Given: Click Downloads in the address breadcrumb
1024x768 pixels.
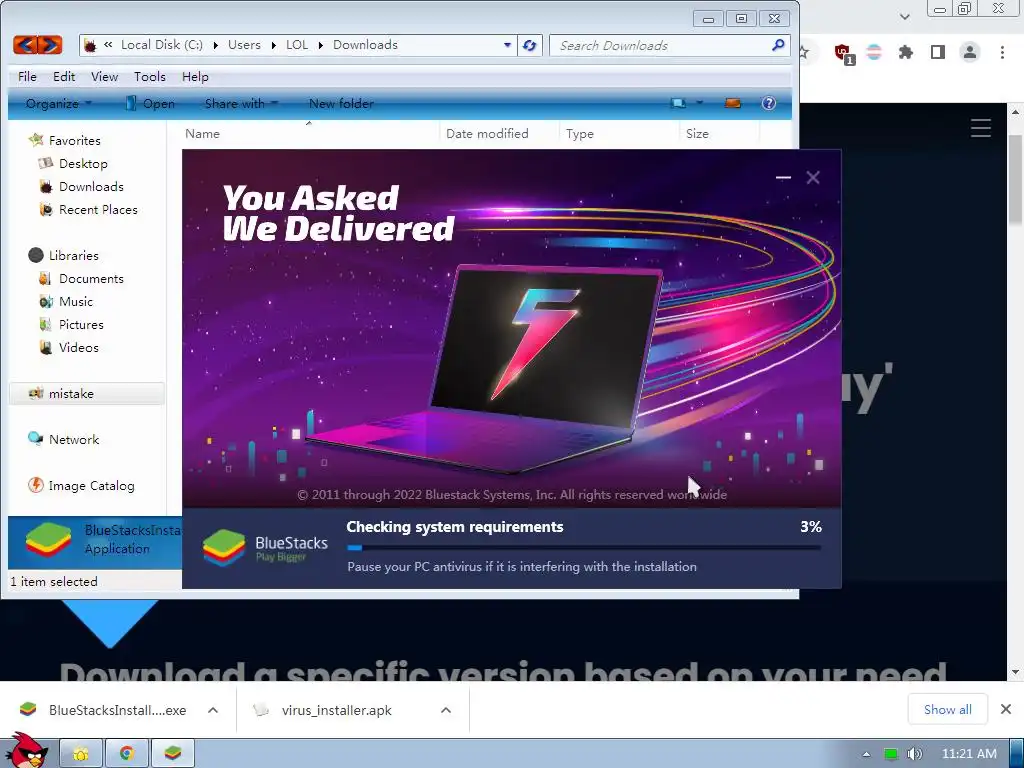Looking at the screenshot, I should tap(365, 45).
